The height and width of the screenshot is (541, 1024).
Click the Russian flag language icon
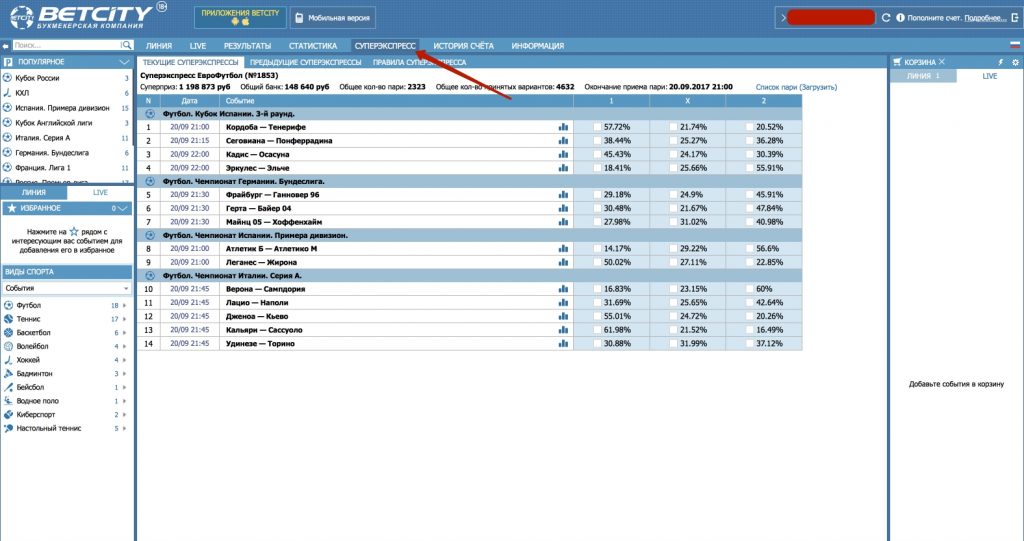[x=1014, y=46]
